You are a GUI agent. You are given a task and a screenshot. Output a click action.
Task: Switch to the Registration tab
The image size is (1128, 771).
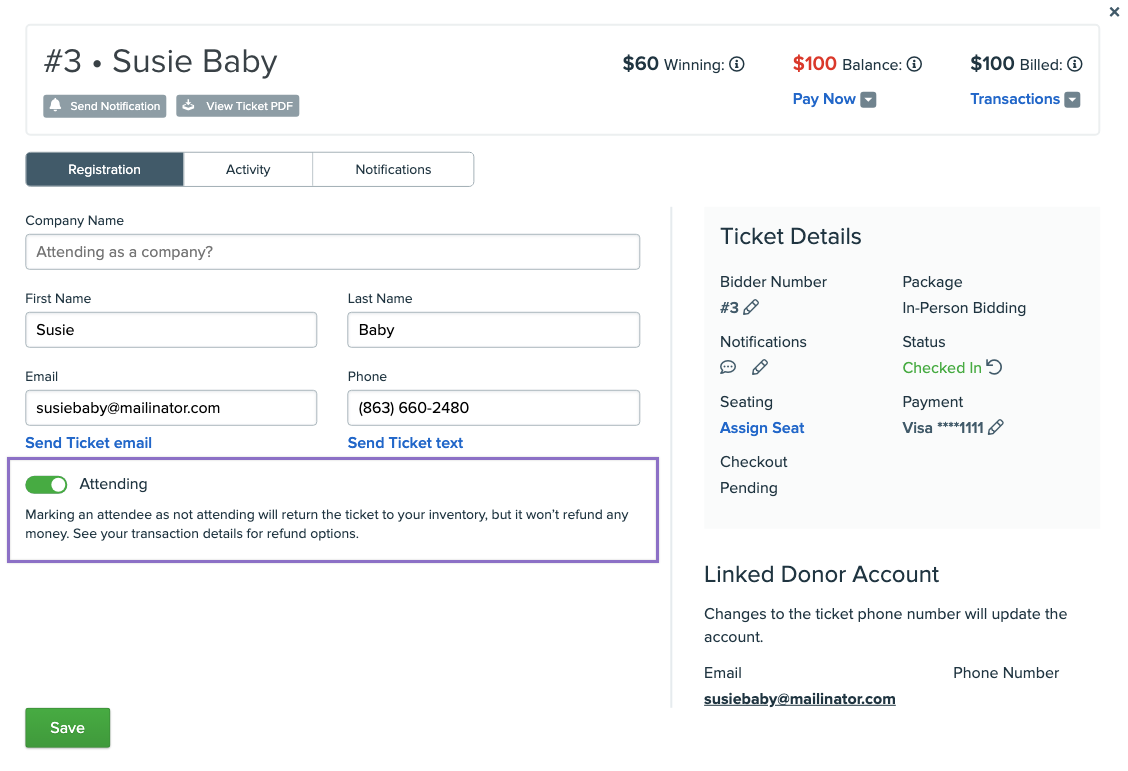104,170
